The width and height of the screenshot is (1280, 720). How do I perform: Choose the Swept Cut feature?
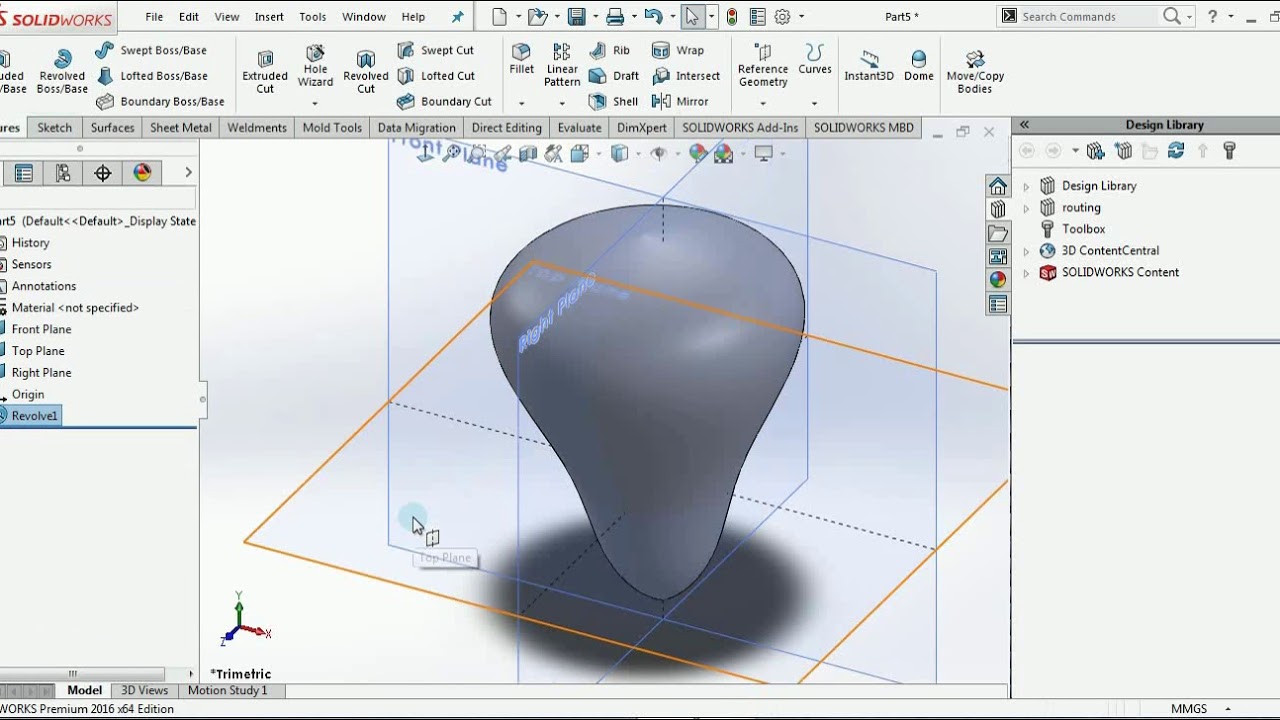coord(435,50)
